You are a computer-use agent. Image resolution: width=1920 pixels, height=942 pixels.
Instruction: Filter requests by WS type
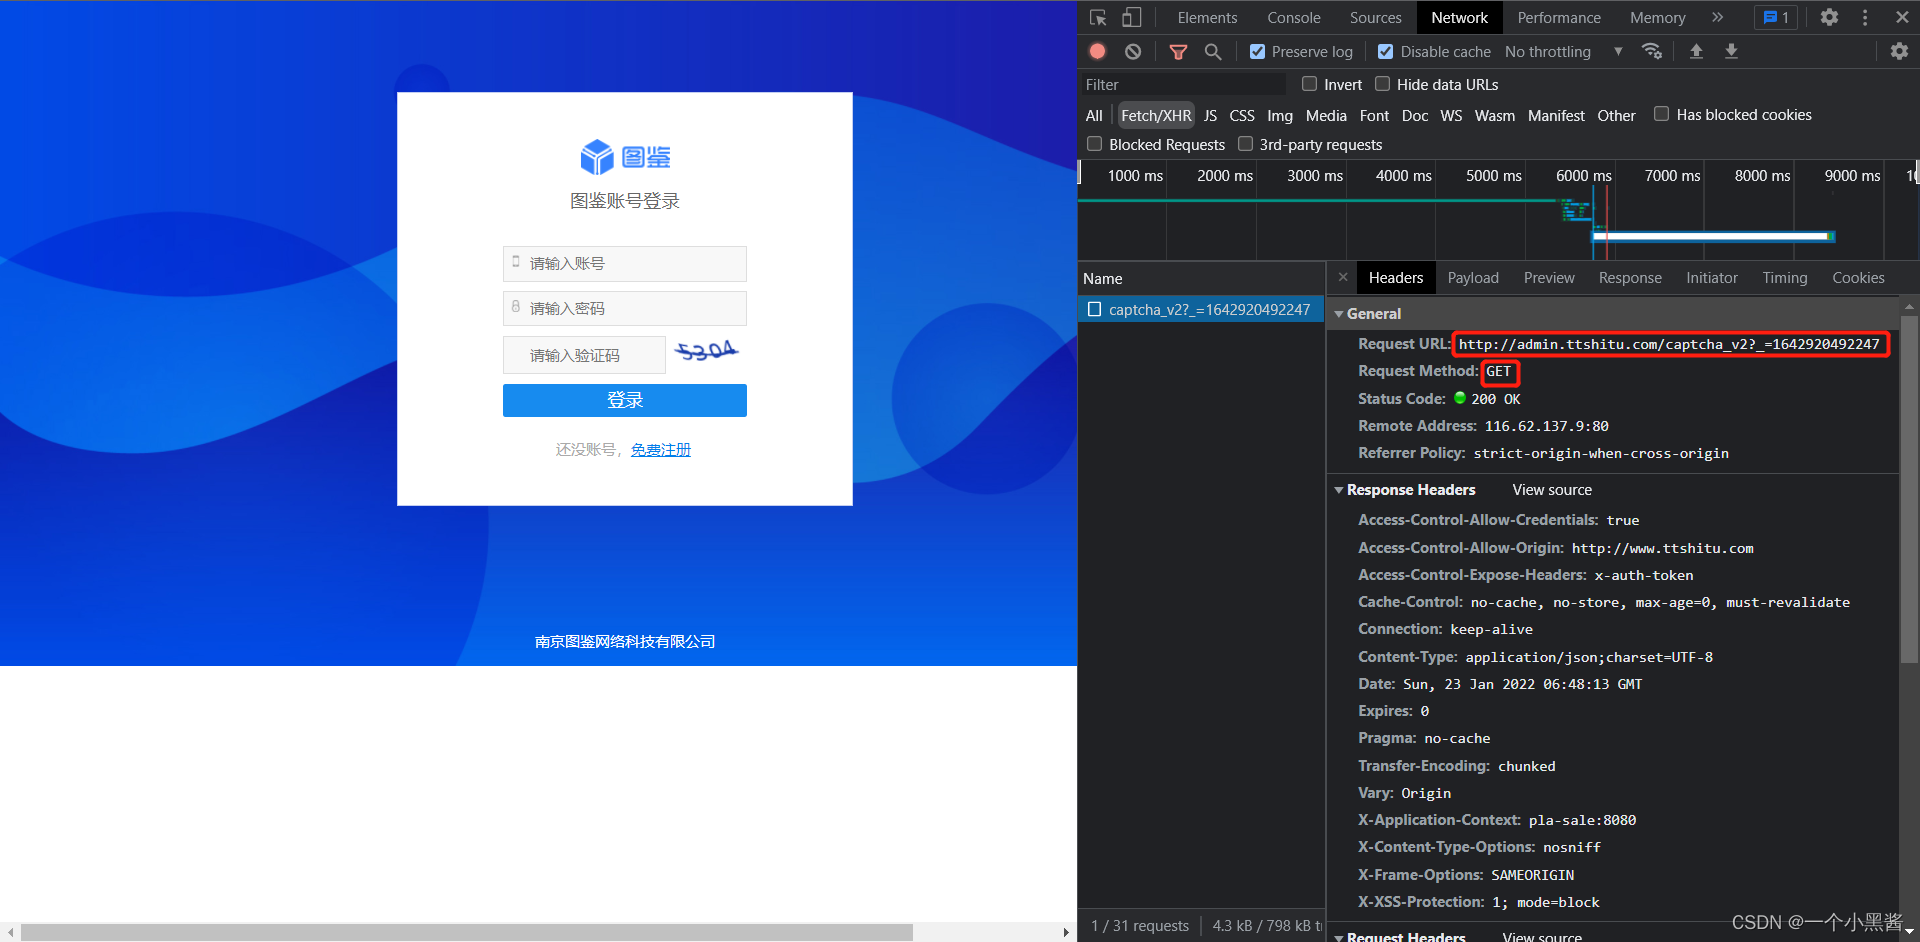tap(1450, 115)
